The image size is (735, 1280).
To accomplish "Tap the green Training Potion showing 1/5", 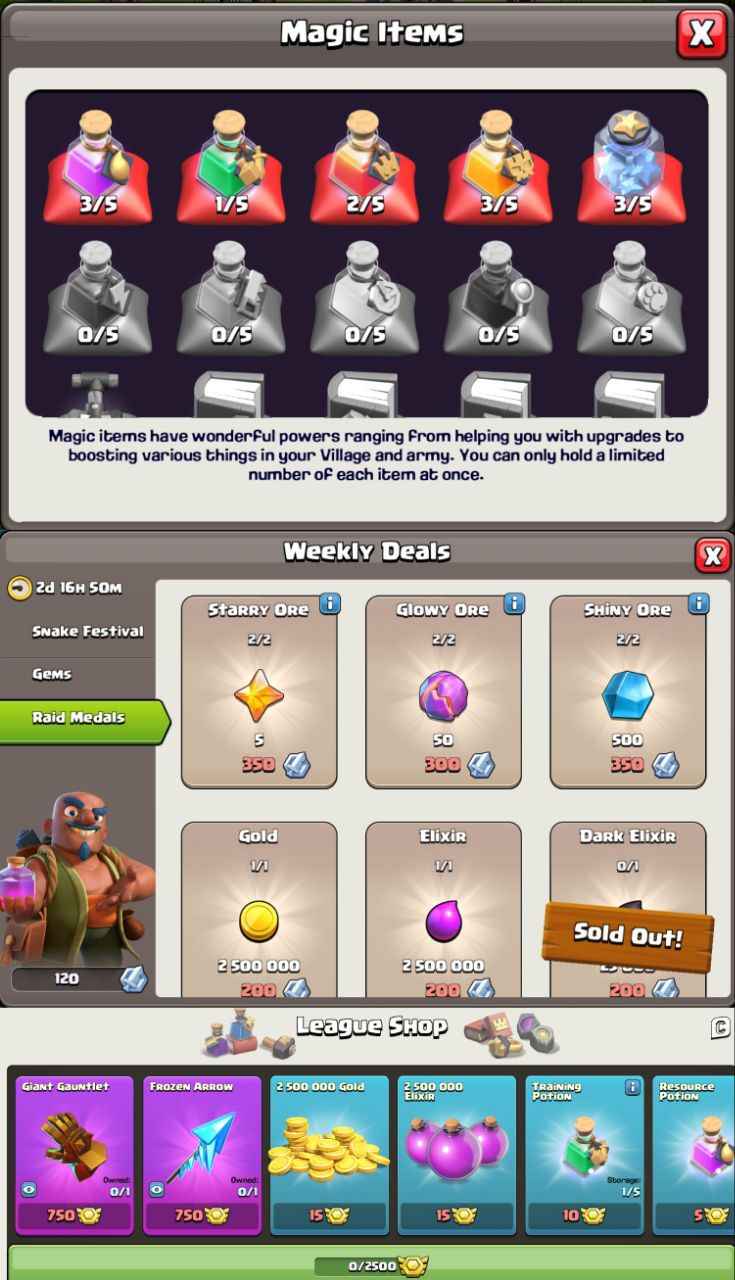I will pos(231,166).
